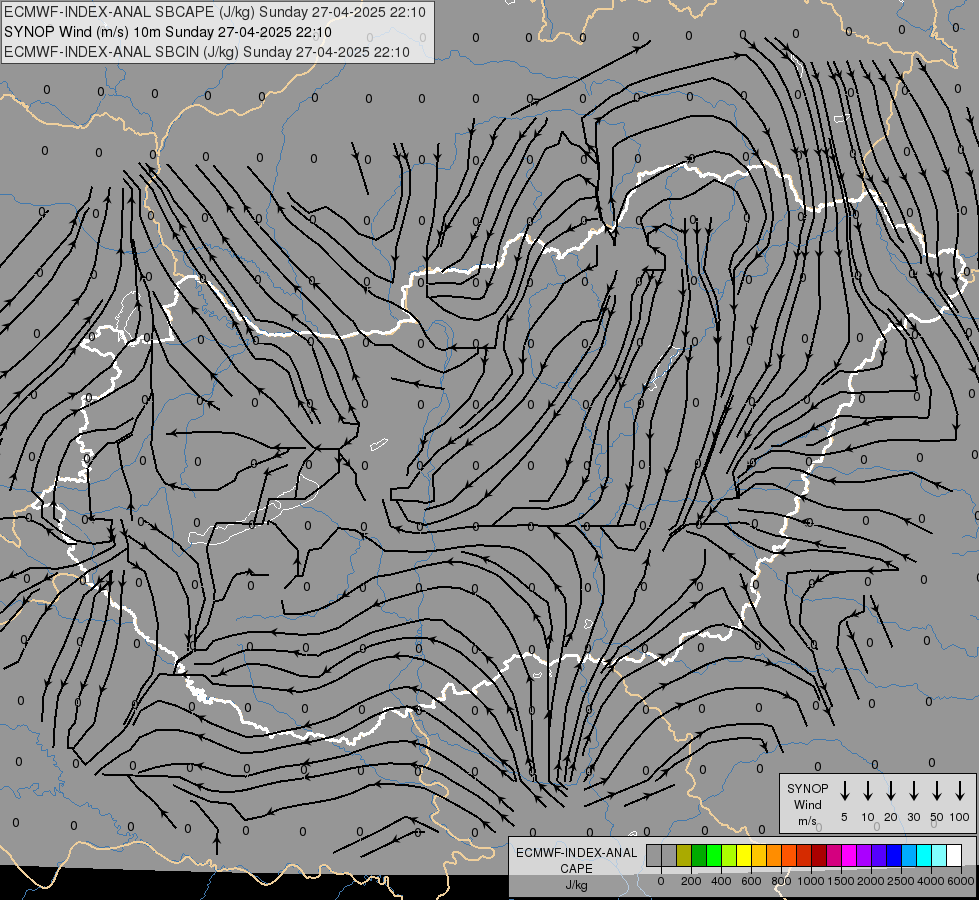This screenshot has height=900, width=979.
Task: Pick the dark green CAPE legend swatch
Action: (x=699, y=855)
